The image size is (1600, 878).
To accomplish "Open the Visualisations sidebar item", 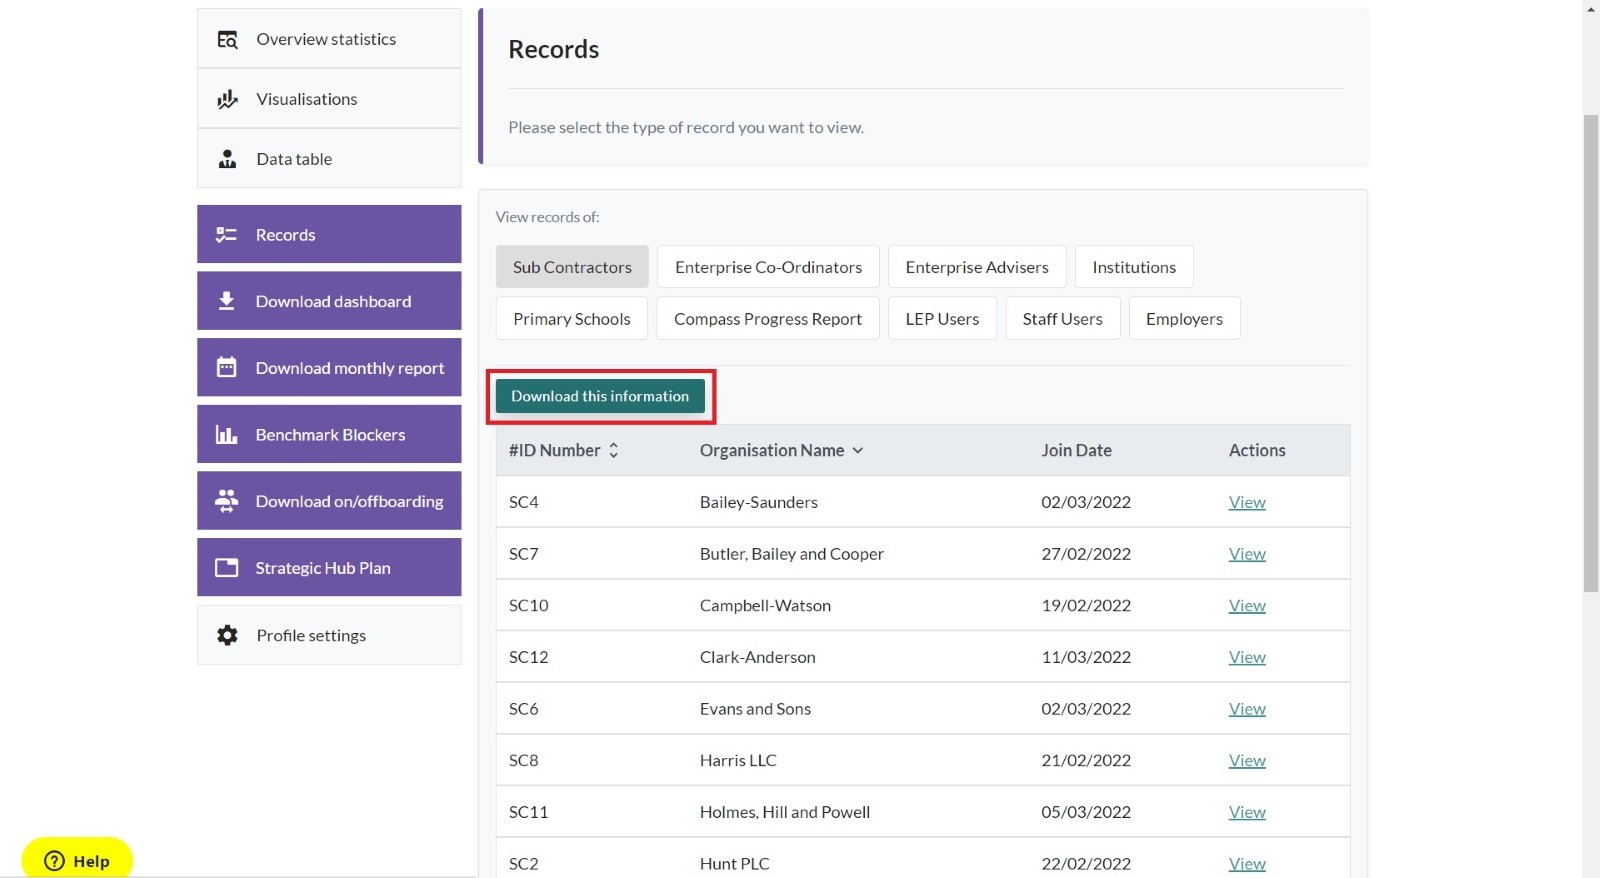I will tap(329, 99).
